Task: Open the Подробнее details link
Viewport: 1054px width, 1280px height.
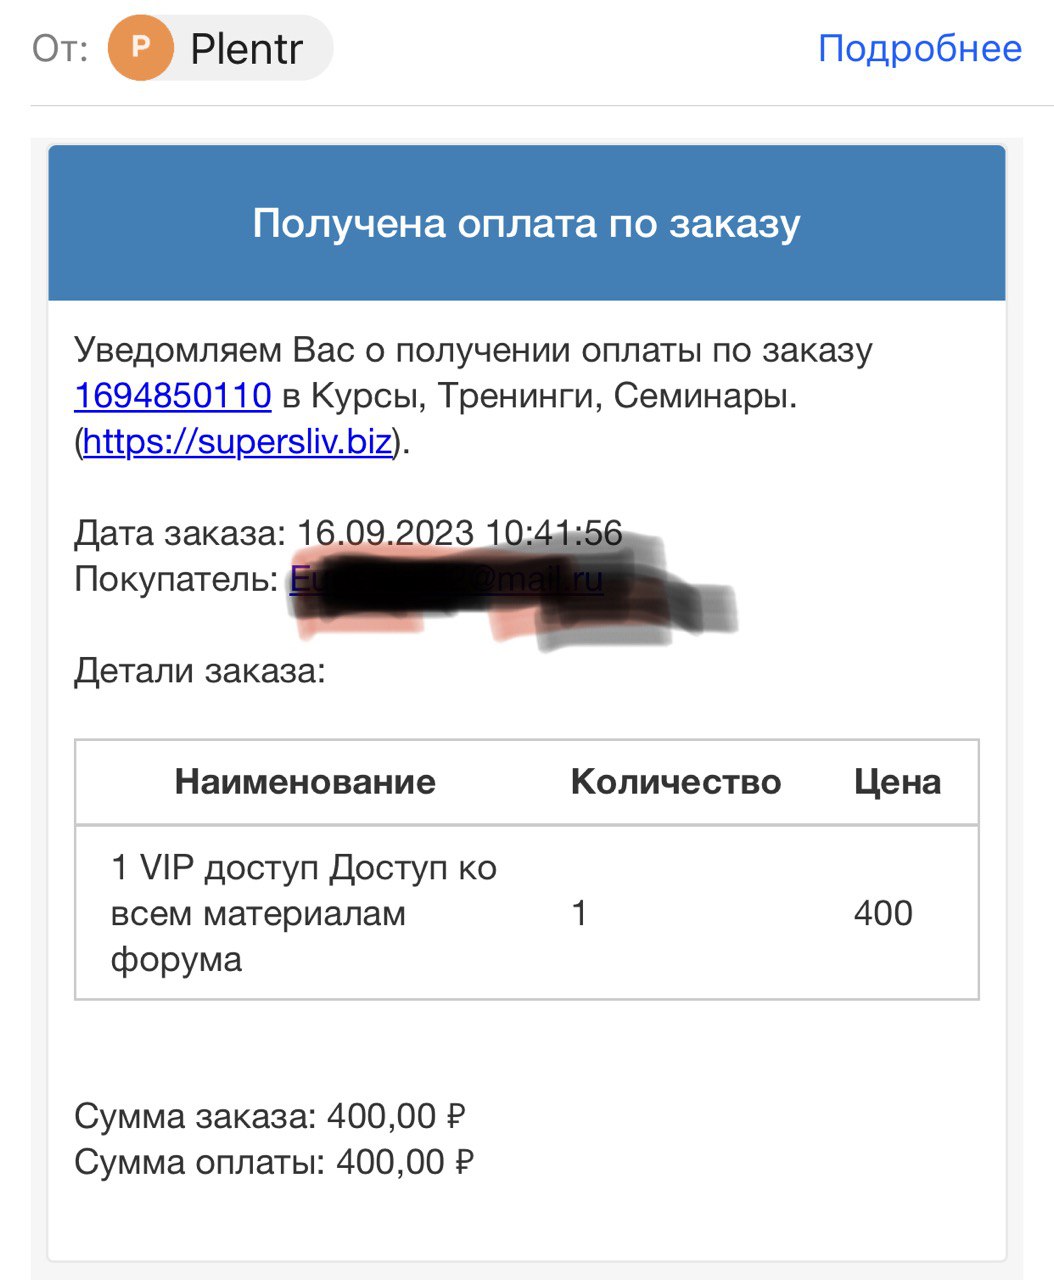Action: click(920, 48)
